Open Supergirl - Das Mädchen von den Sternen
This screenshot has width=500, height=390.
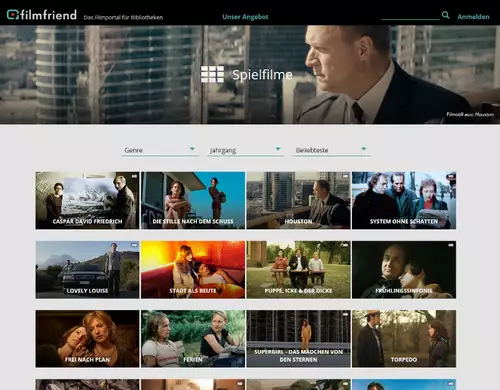pyautogui.click(x=298, y=339)
